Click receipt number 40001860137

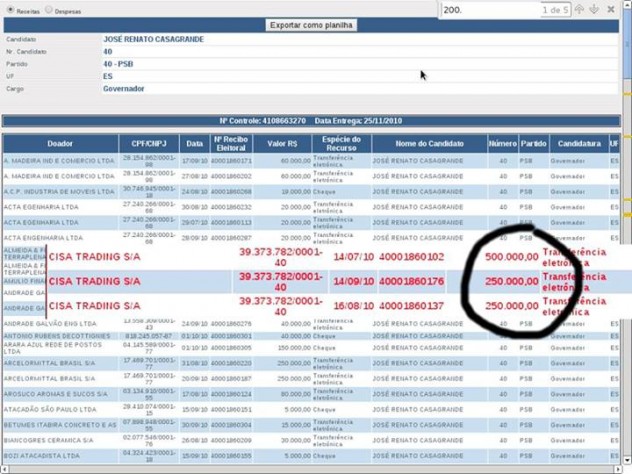412,306
